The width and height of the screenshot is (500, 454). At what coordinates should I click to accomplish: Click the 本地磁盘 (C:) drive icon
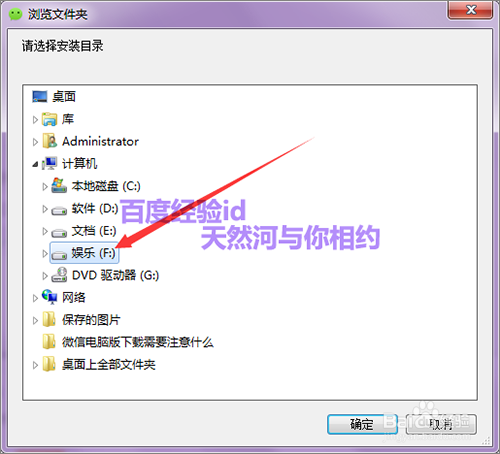point(59,186)
